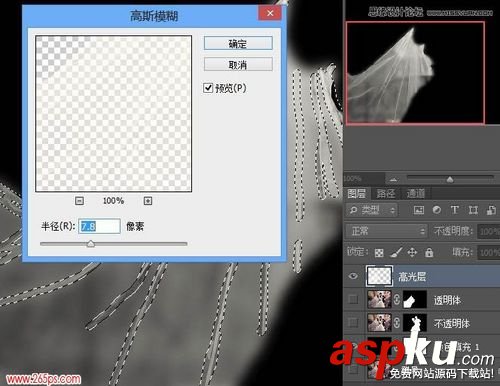The image size is (500, 386).
Task: Zoom out the blur preview with minus icon
Action: pyautogui.click(x=79, y=201)
